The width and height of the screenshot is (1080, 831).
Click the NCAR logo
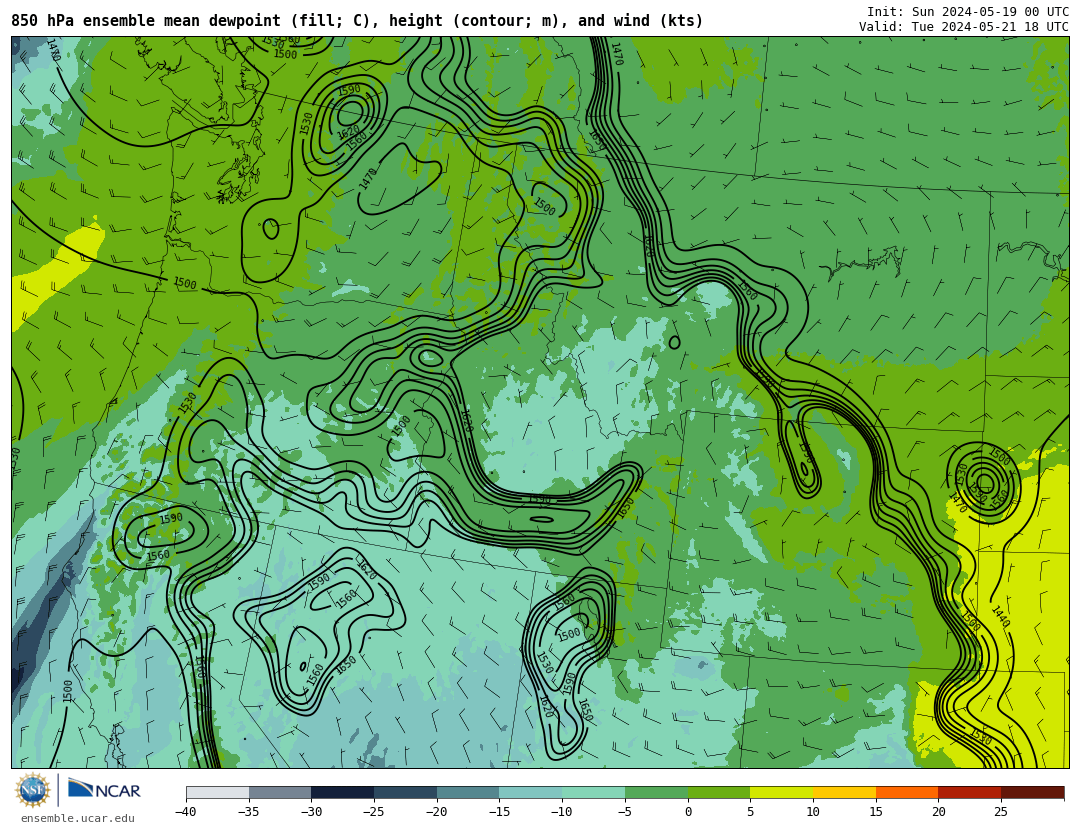(105, 789)
